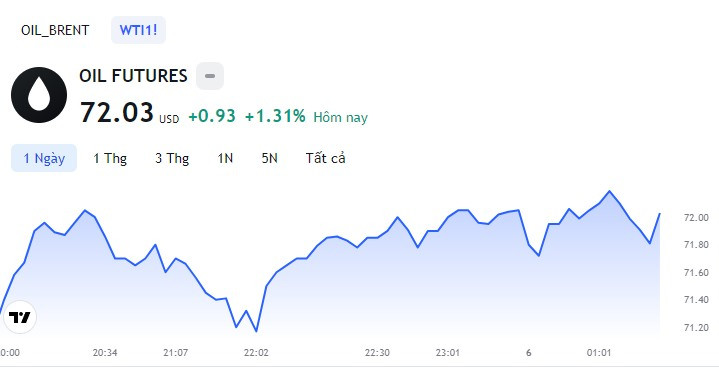Click the chart peak above 01:01
The height and width of the screenshot is (368, 719).
tap(609, 191)
